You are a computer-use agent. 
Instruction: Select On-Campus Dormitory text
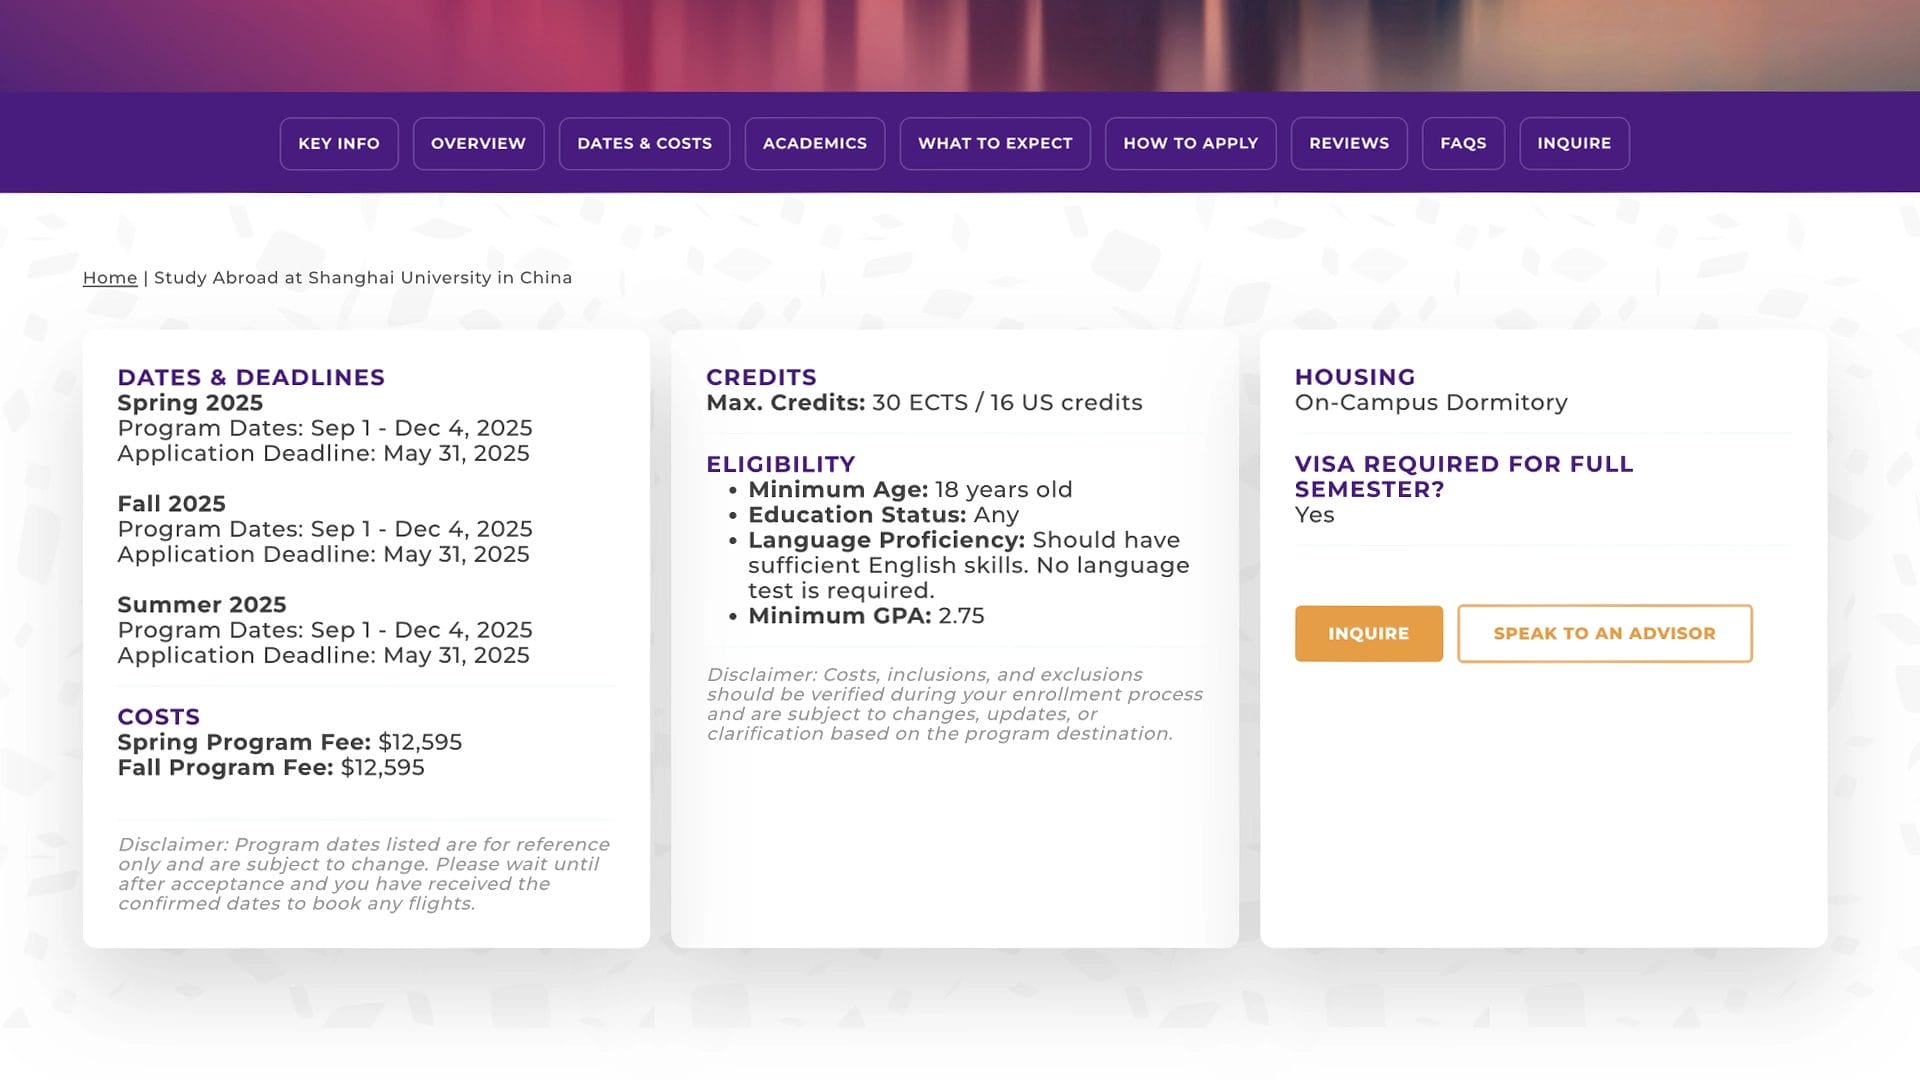(x=1431, y=403)
